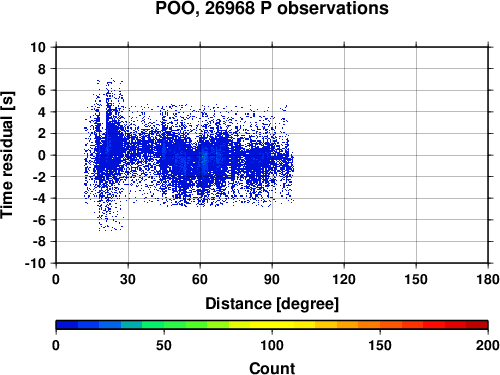The width and height of the screenshot is (500, 375).
Task: Pick the yellow colorbar segment at 100
Action: (x=272, y=325)
